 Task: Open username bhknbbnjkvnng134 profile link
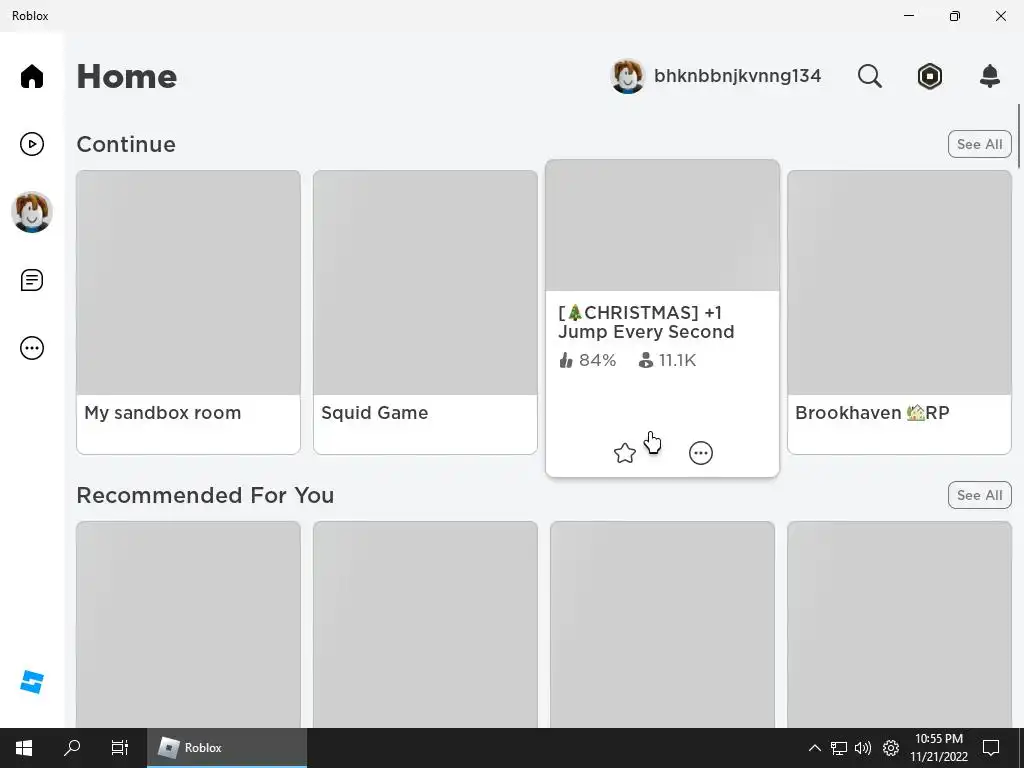pos(737,76)
